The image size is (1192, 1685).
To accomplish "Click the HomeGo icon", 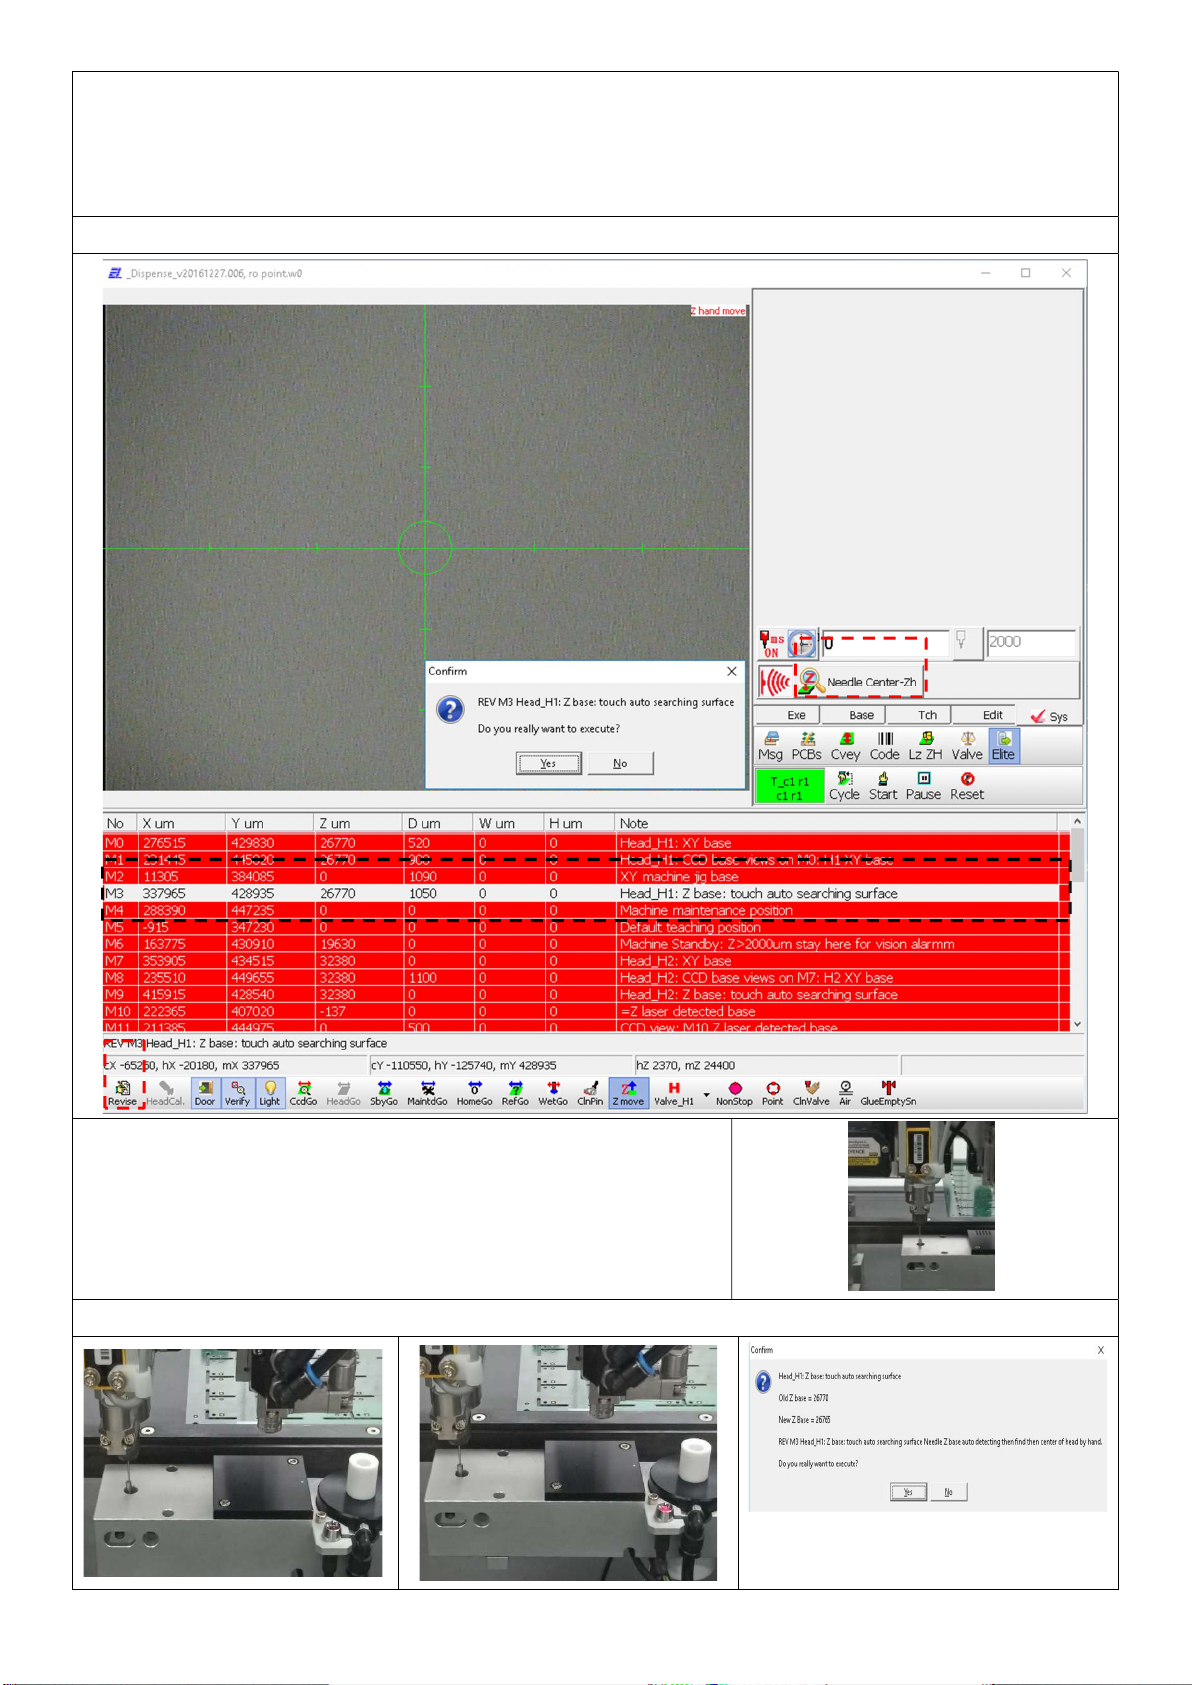I will point(474,1093).
